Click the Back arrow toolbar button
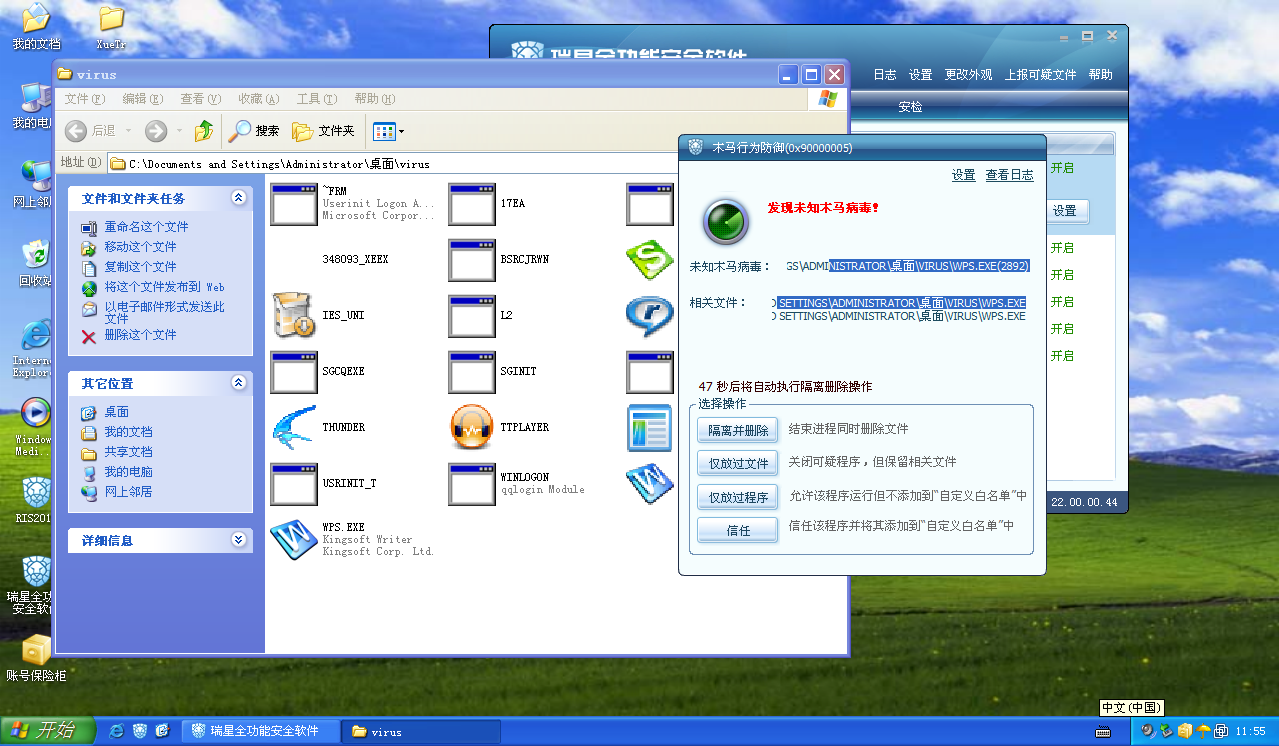Image resolution: width=1279 pixels, height=746 pixels. pos(76,131)
